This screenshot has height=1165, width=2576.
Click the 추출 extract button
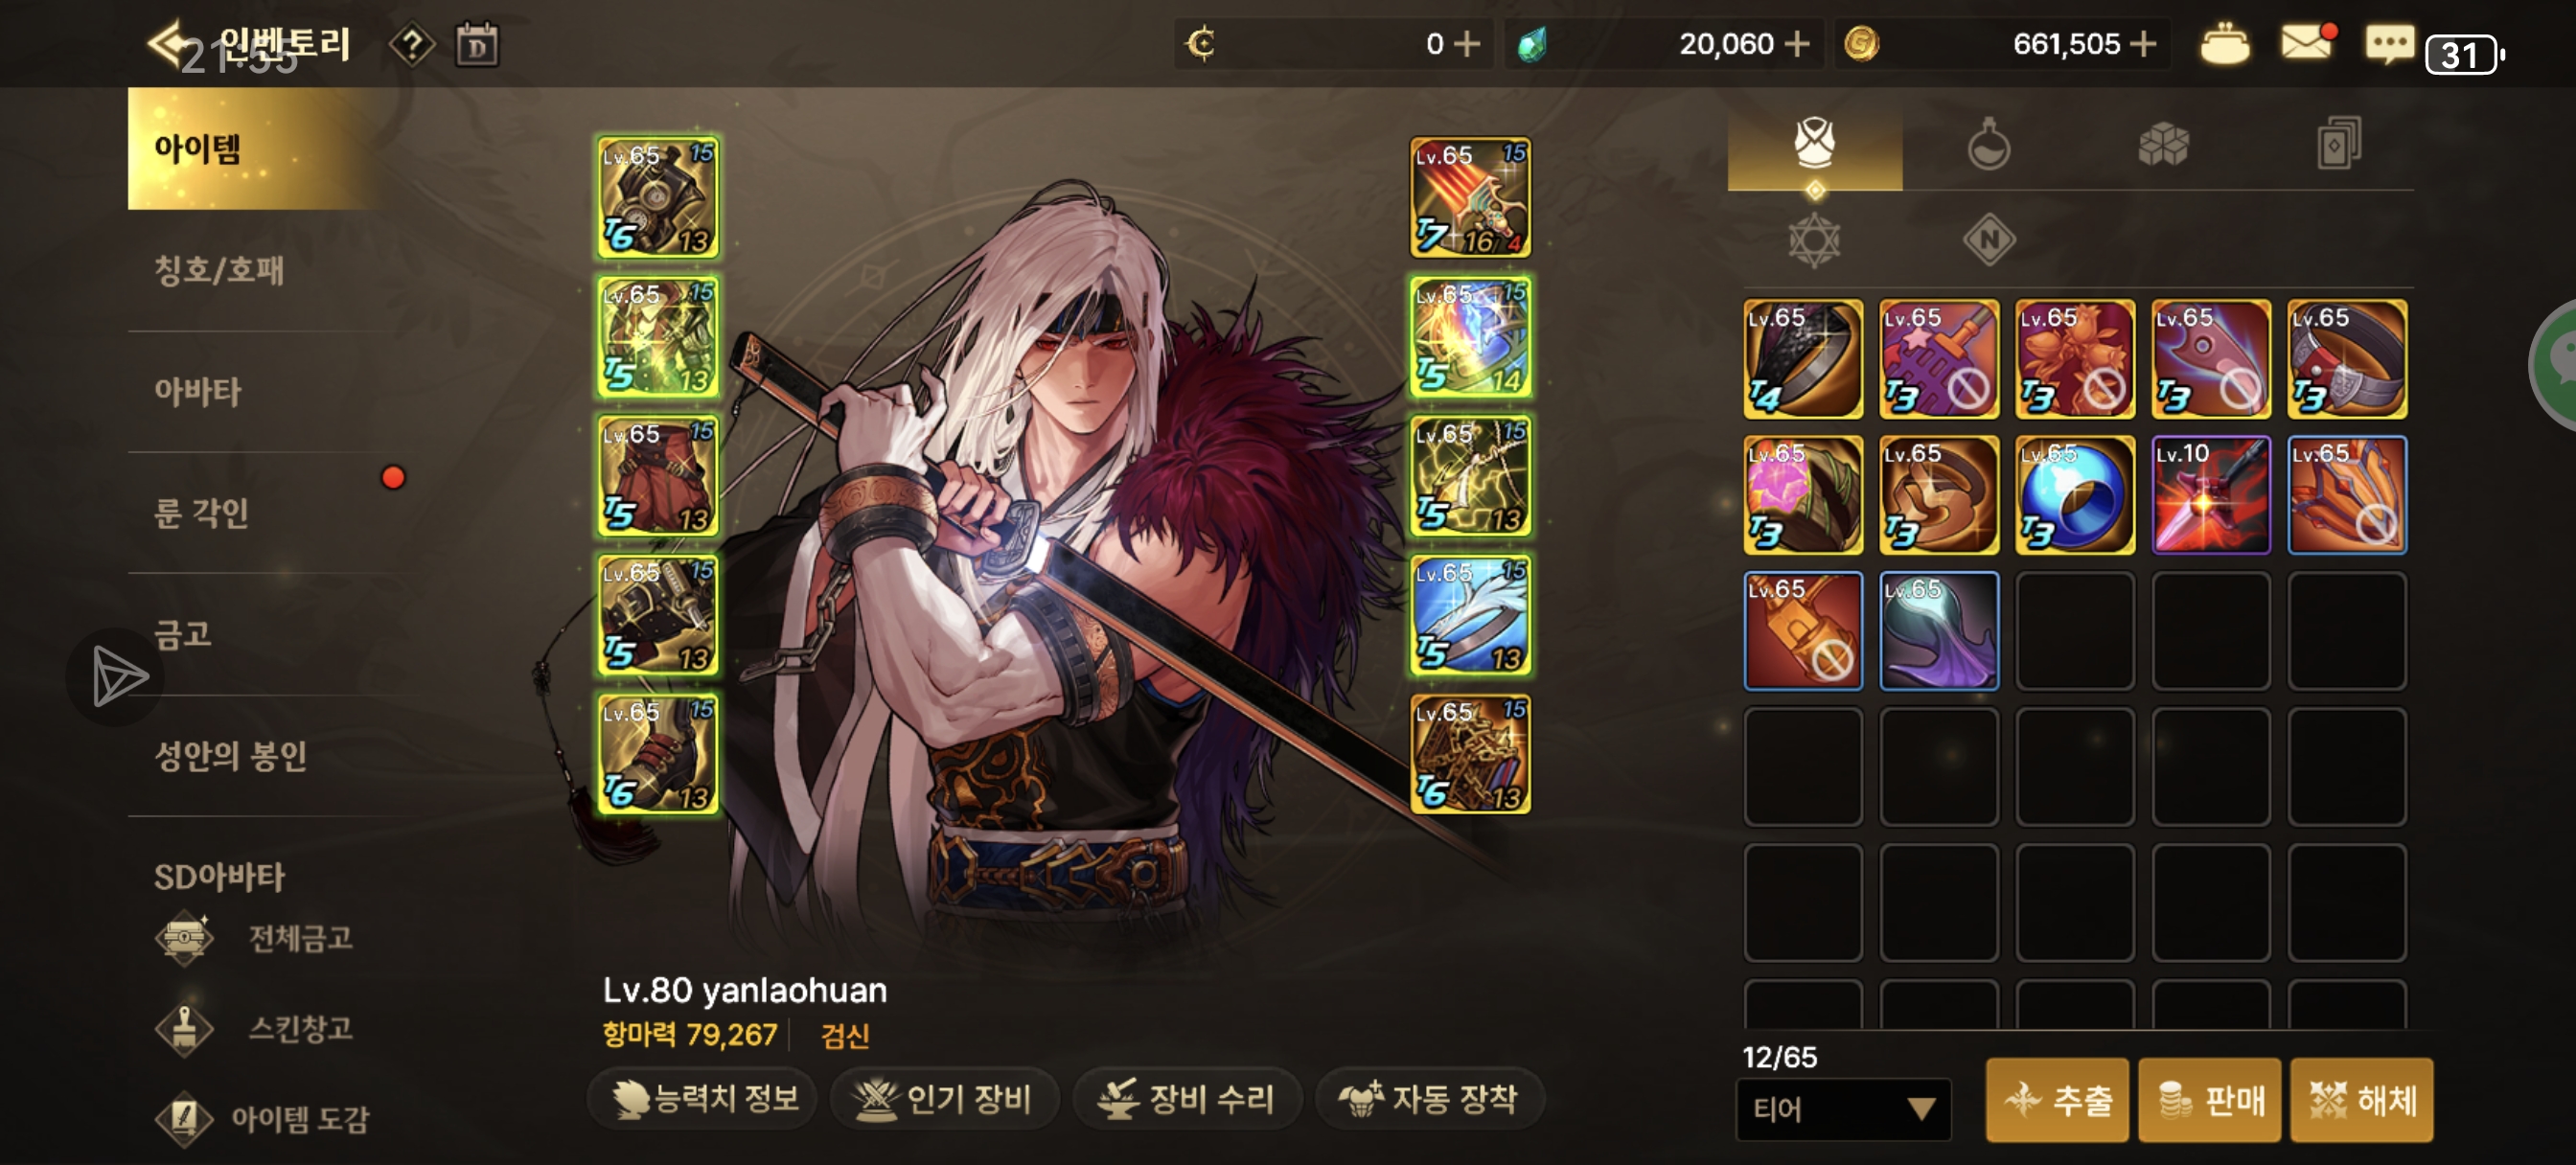2056,1099
